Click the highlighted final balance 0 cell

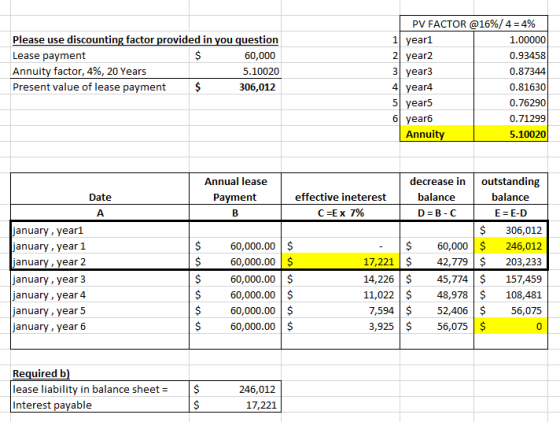point(511,326)
